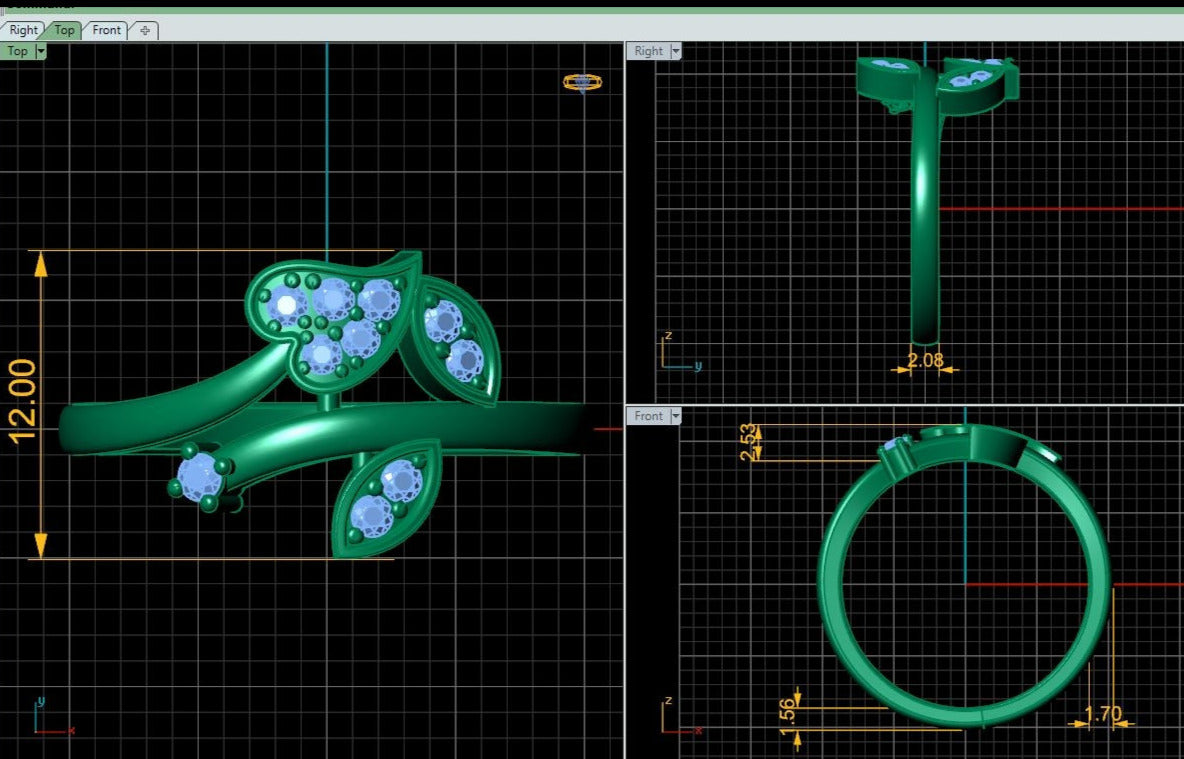The height and width of the screenshot is (759, 1184).
Task: Expand the Front viewport dropdown arrow
Action: 676,416
